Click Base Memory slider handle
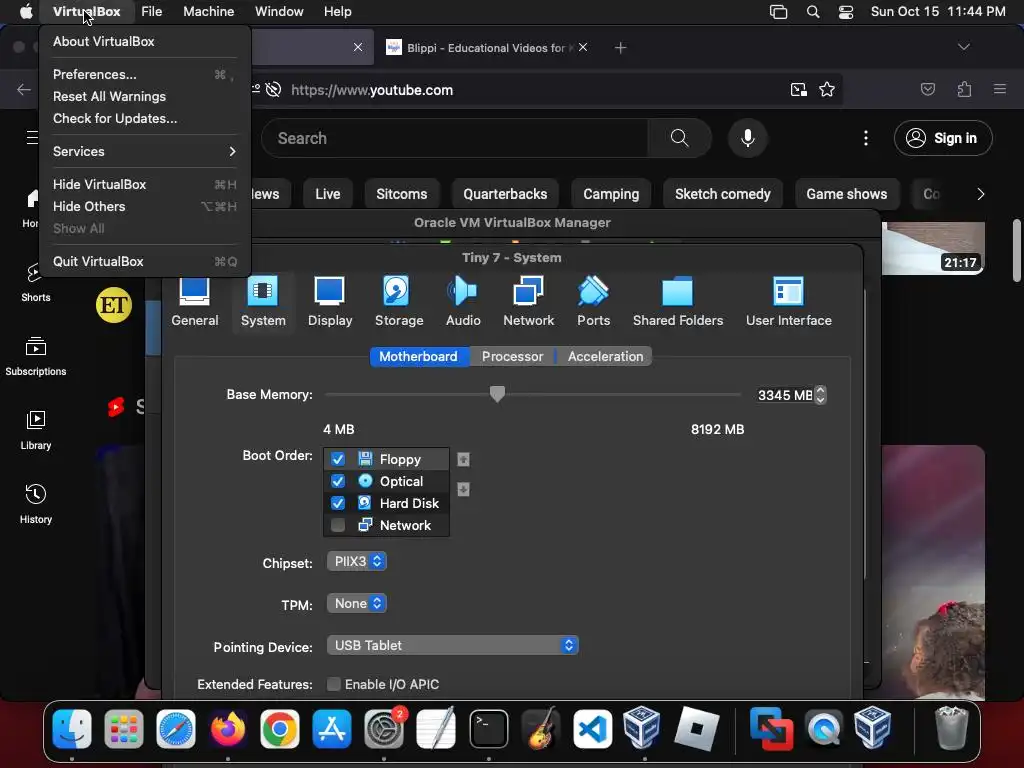 tap(497, 394)
